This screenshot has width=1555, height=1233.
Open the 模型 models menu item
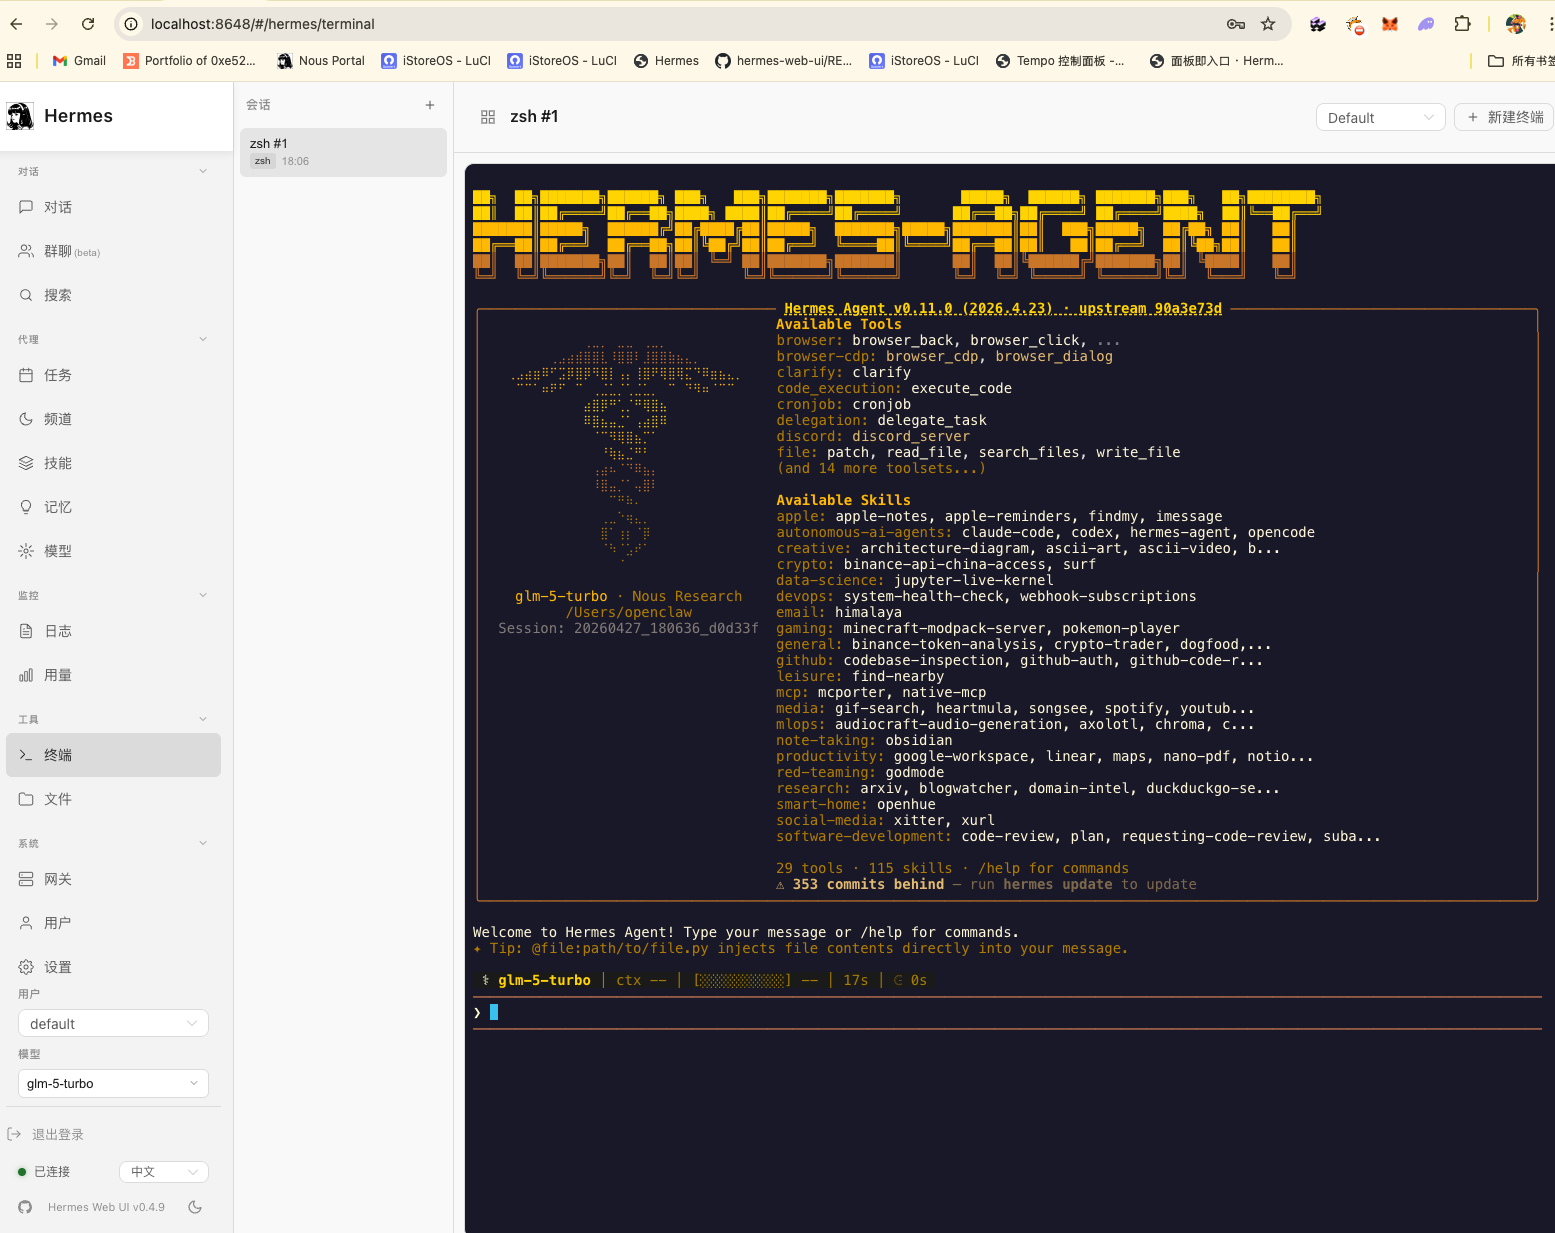point(58,551)
